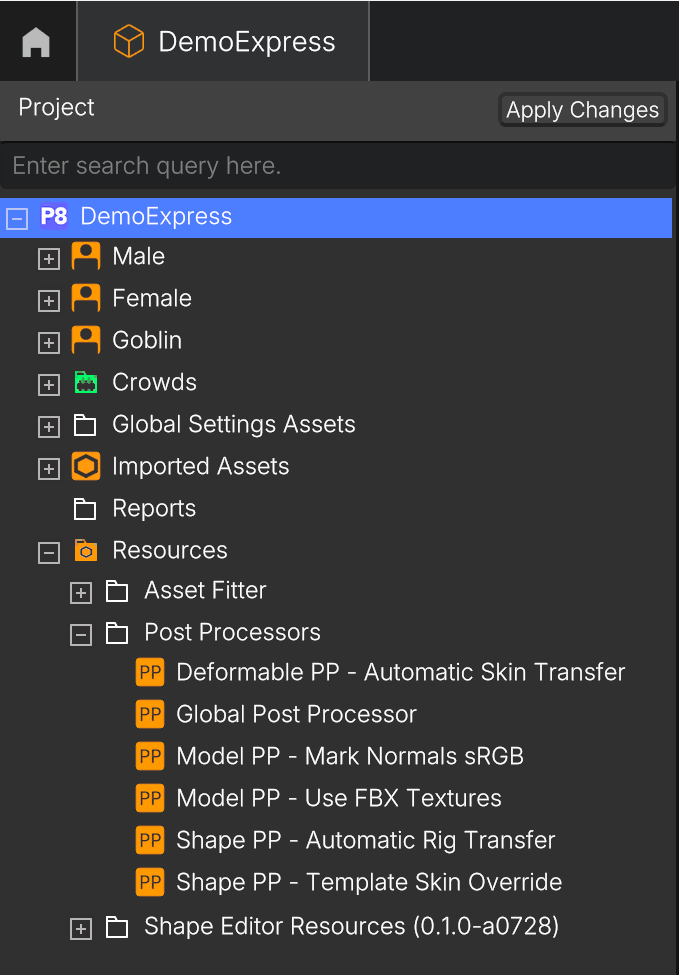Viewport: 679px width, 975px height.
Task: Expand the Global Settings Assets folder
Action: tap(49, 427)
